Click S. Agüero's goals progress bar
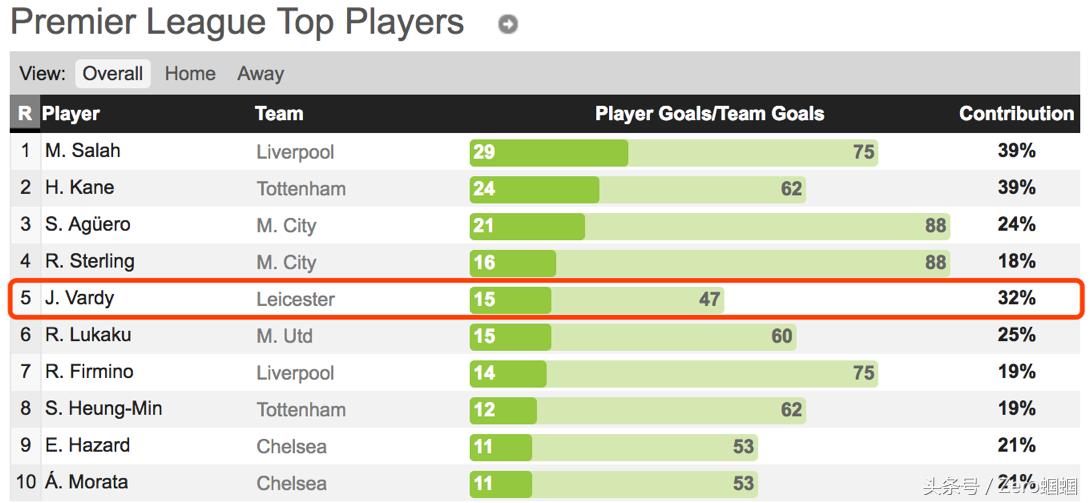Screen dimensions: 1090x503 [709, 226]
